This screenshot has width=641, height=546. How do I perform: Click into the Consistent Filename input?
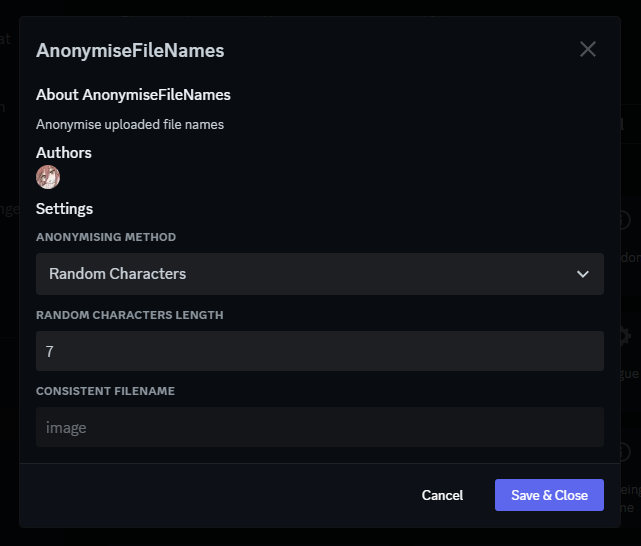[320, 427]
